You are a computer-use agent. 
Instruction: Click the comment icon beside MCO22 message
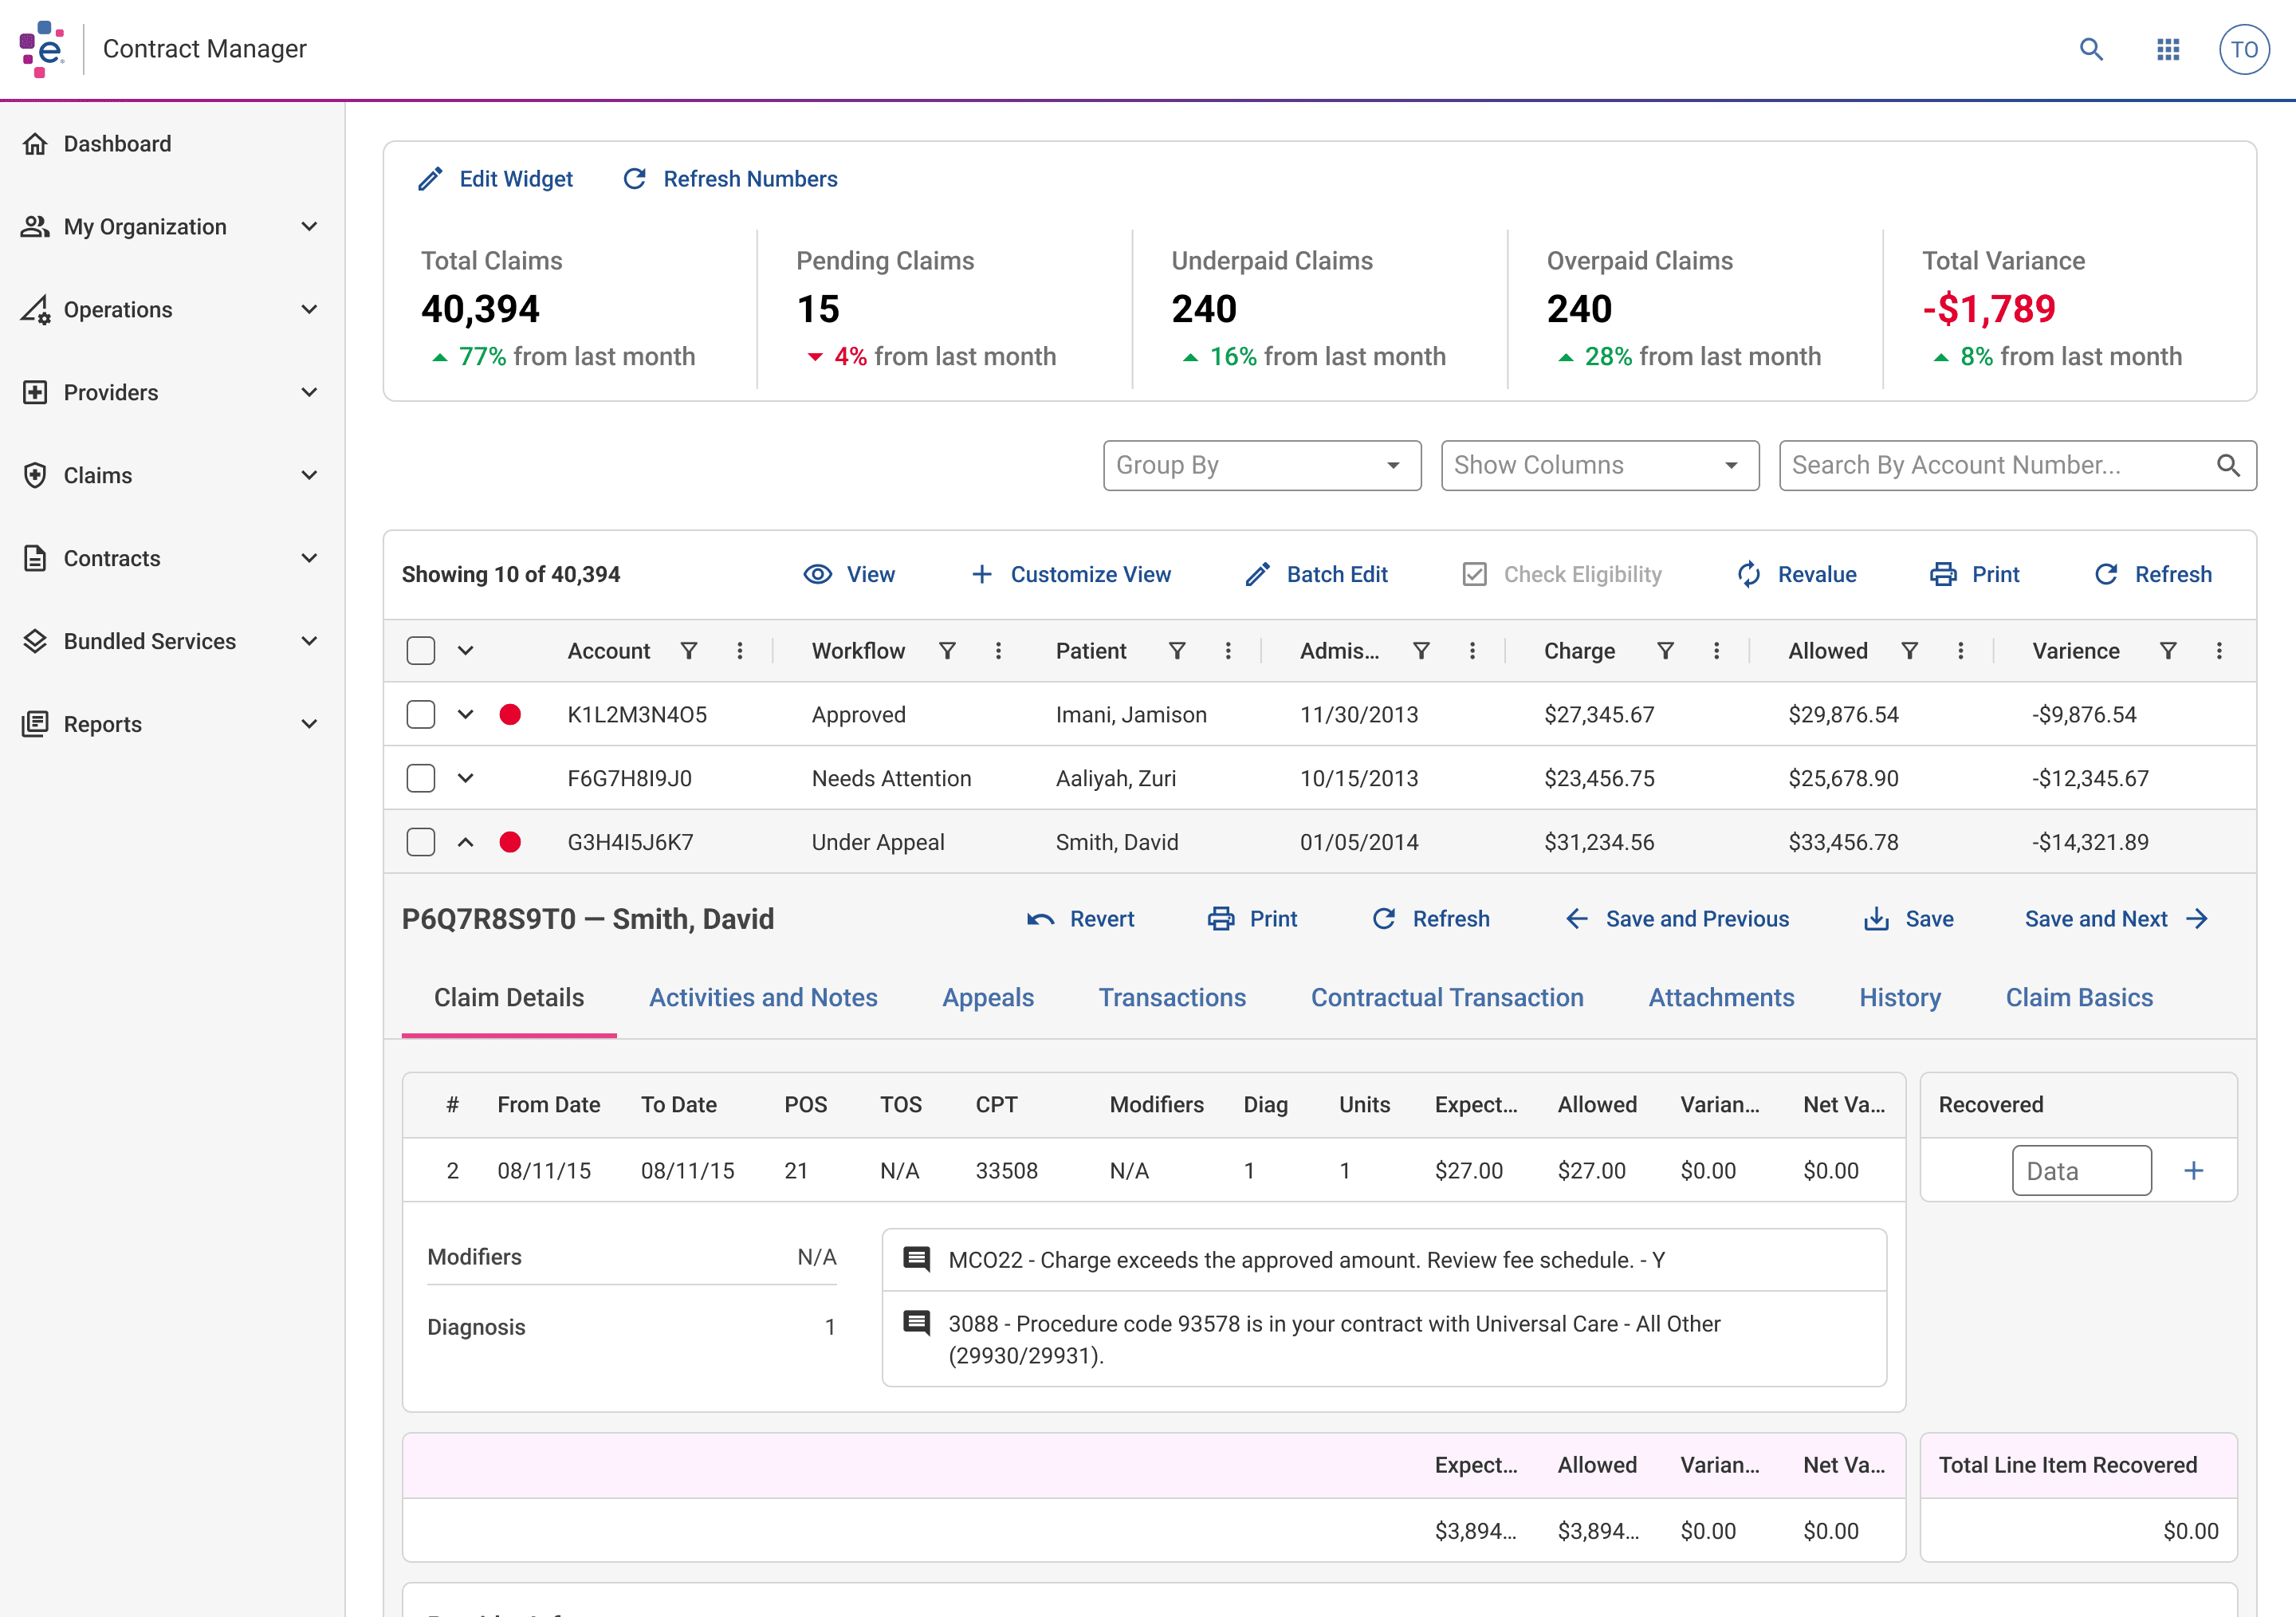(x=916, y=1259)
